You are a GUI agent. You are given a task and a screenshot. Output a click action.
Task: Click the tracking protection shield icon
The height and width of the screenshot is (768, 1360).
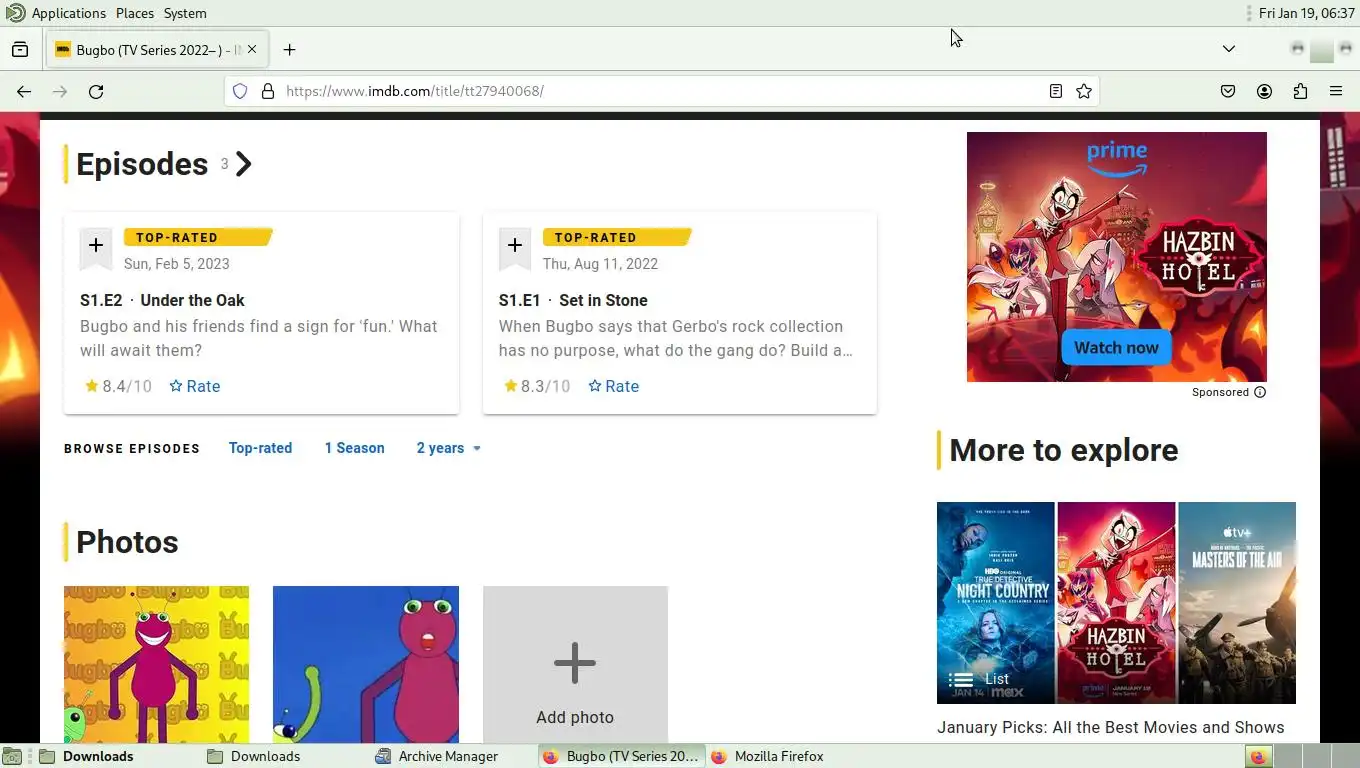click(240, 91)
